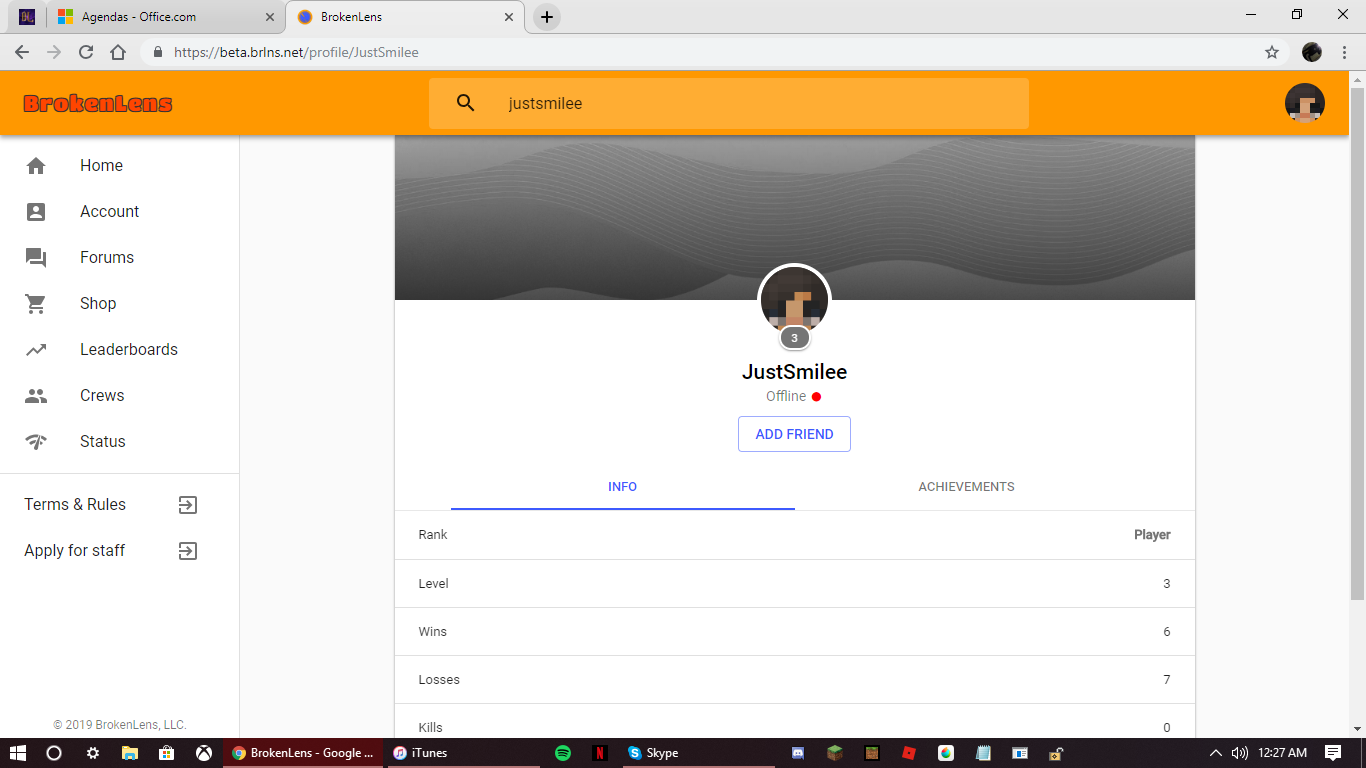Select the Account person icon
Image resolution: width=1366 pixels, height=768 pixels.
click(x=36, y=212)
